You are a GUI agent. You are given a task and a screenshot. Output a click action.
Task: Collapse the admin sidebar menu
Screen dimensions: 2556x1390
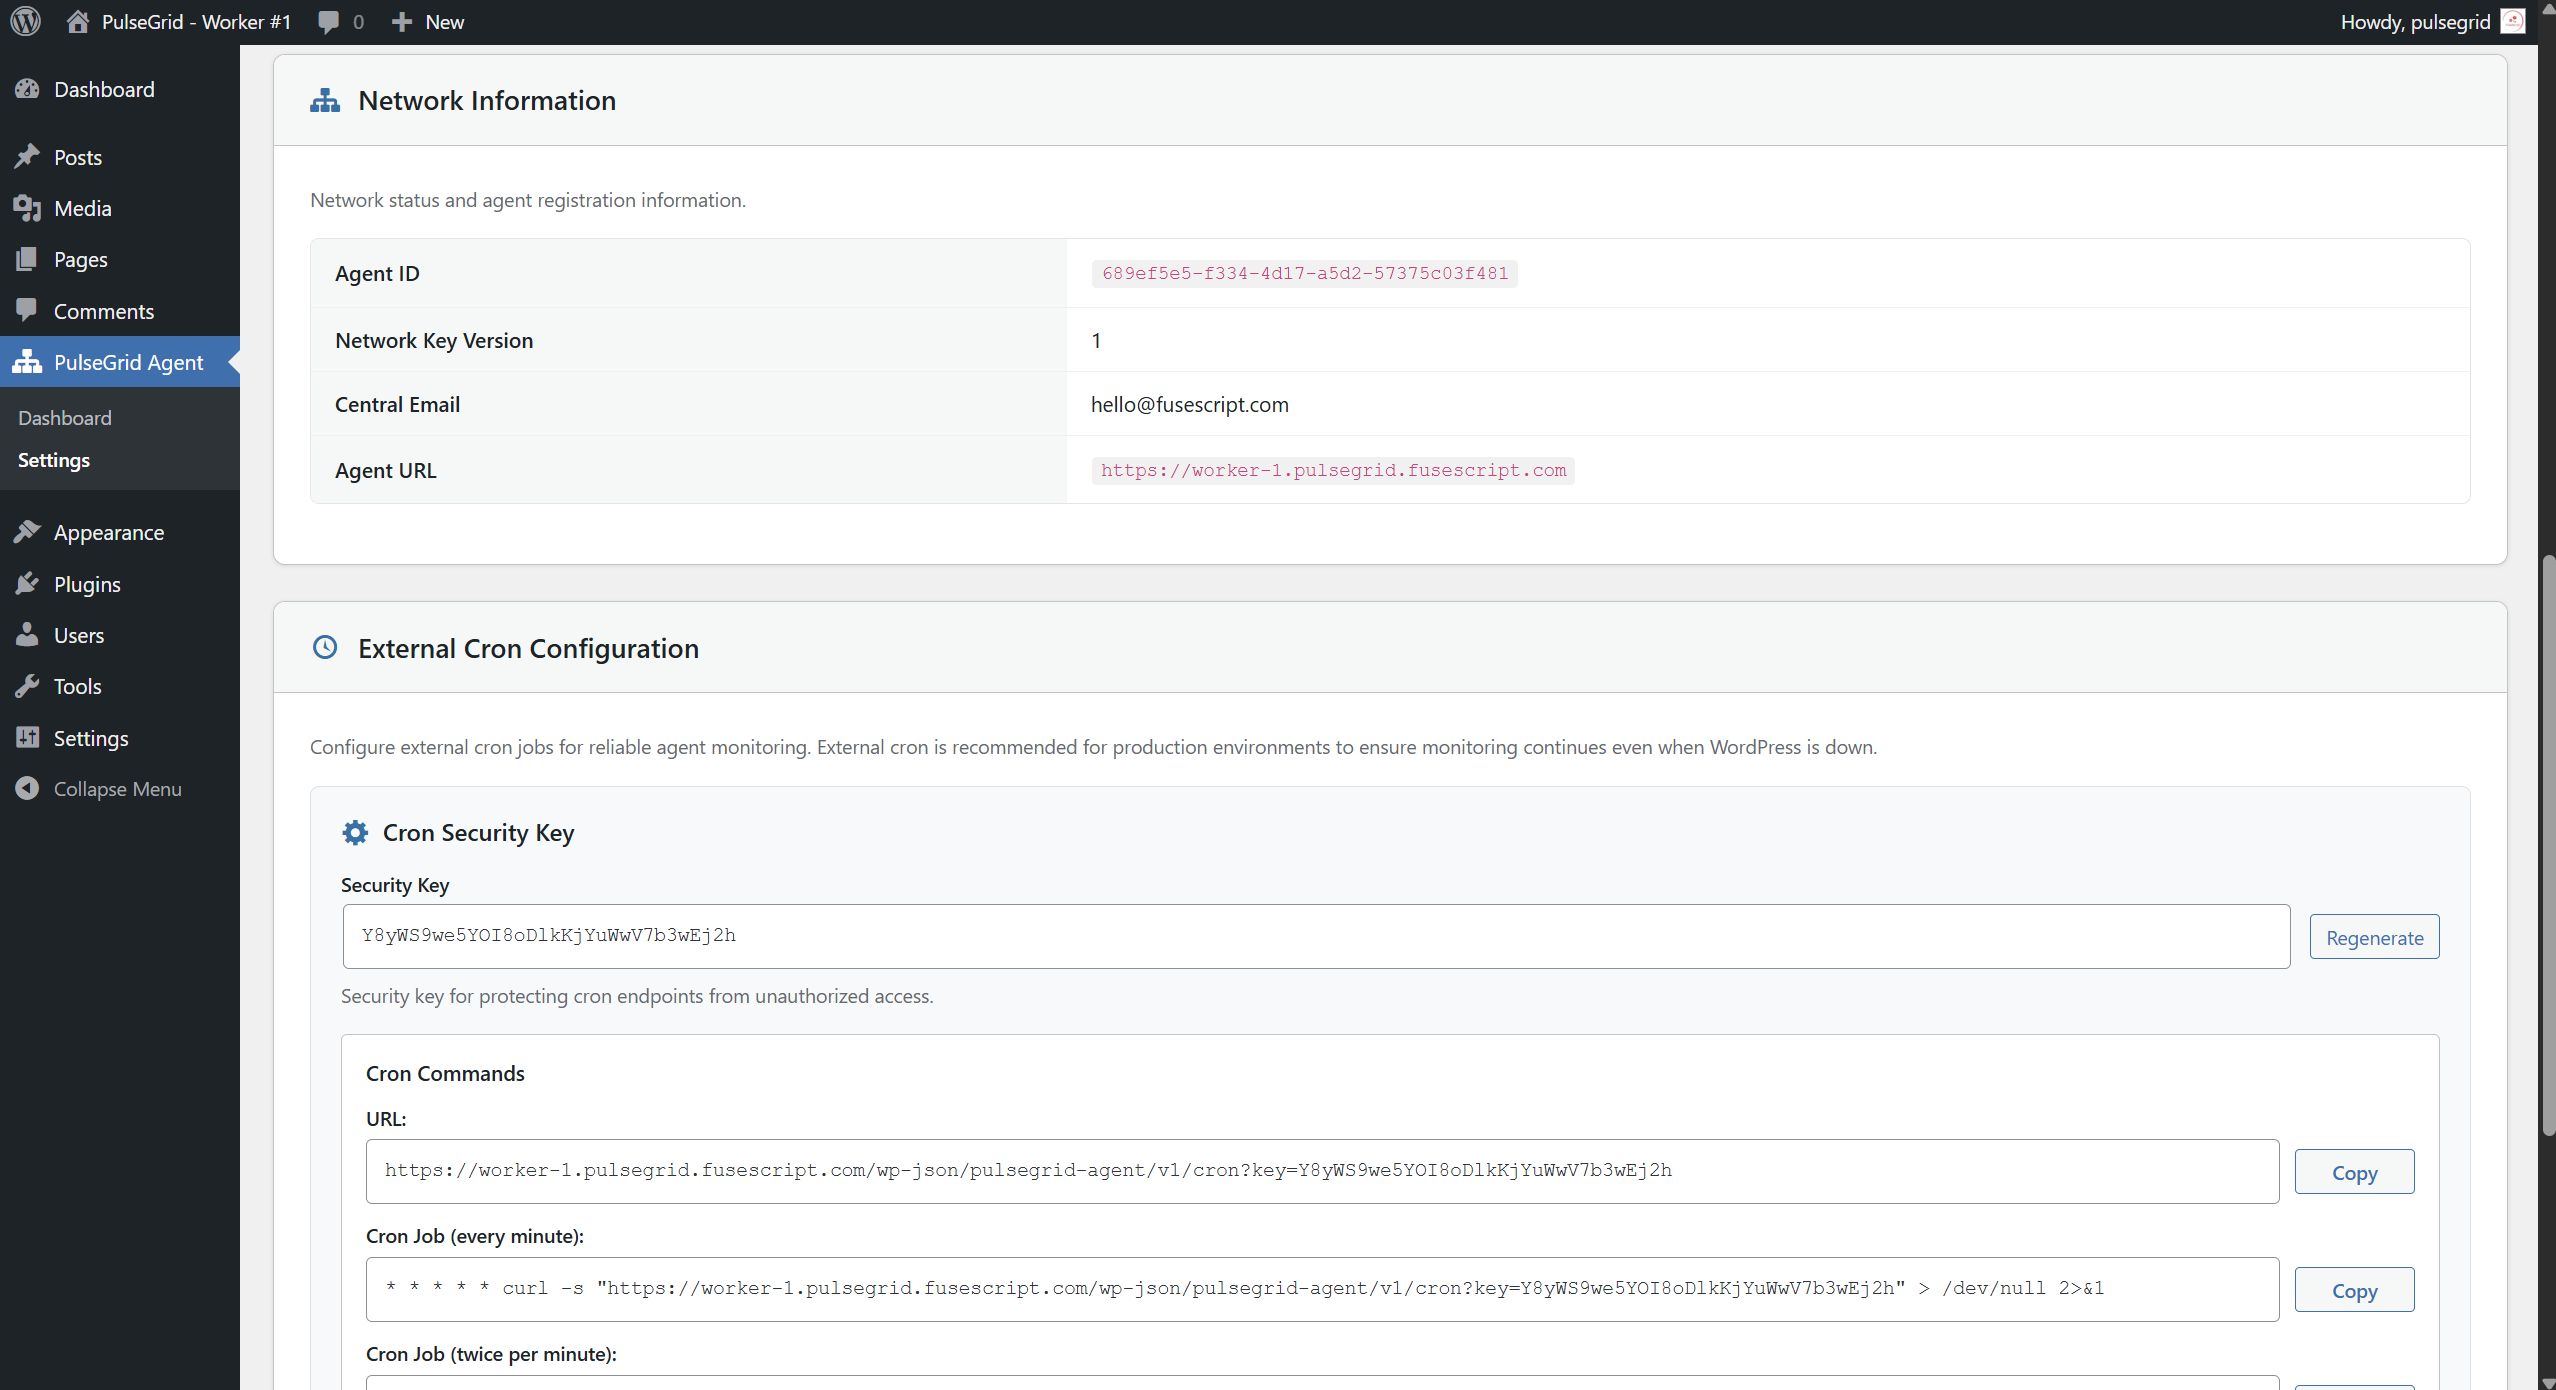(117, 789)
